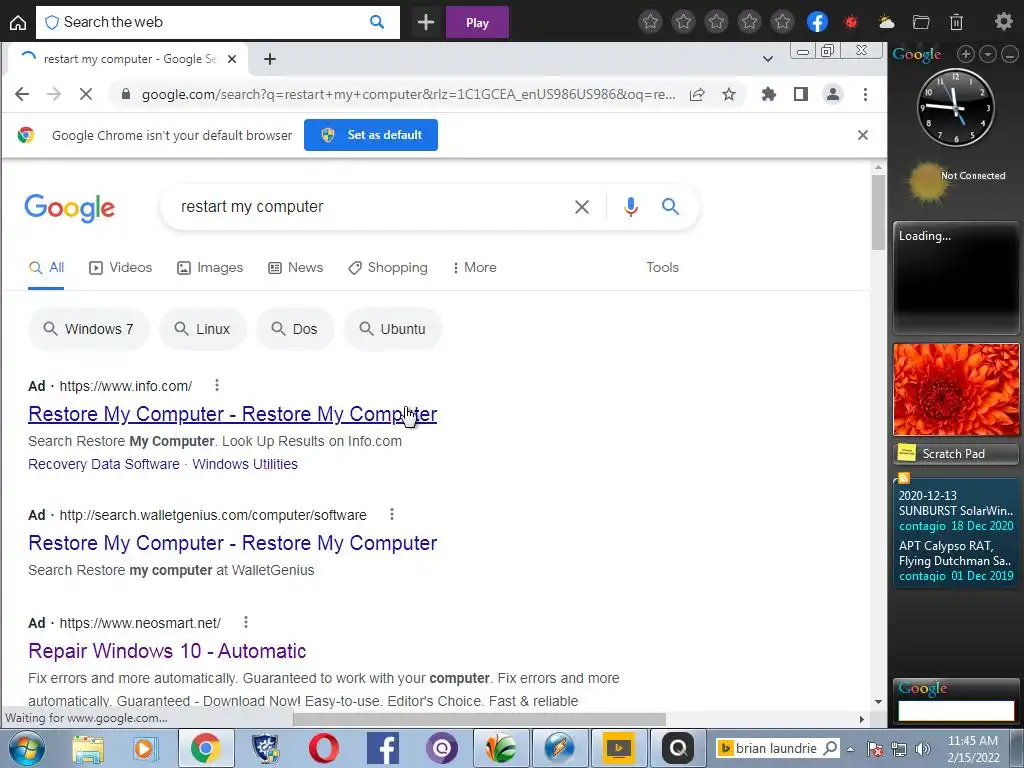Click the volume icon in system tray
The image size is (1024, 768).
[x=923, y=748]
